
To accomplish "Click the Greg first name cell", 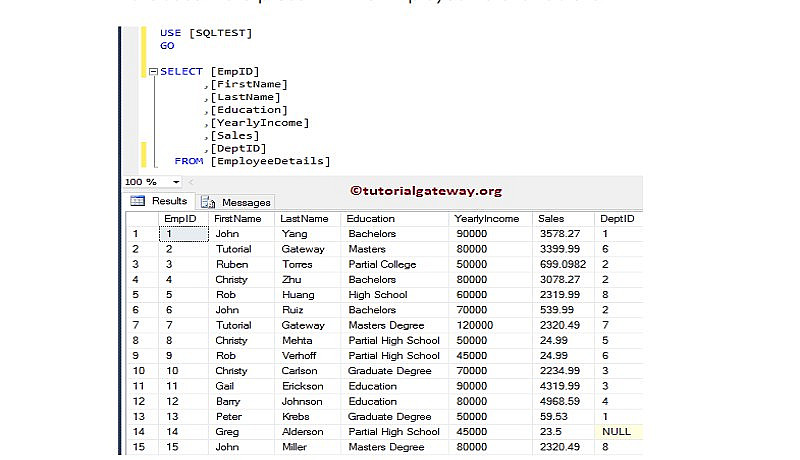I will point(242,432).
